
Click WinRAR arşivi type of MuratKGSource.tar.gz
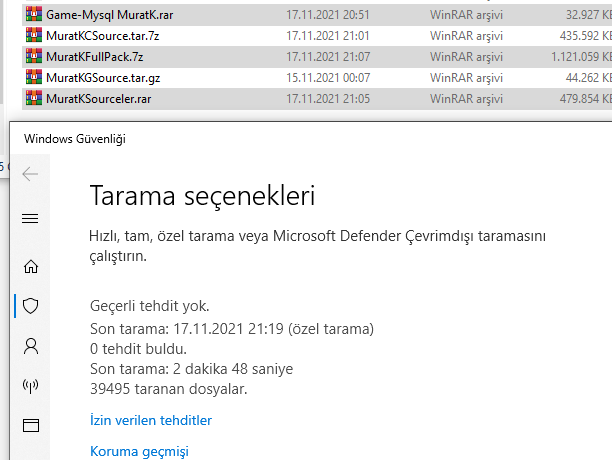point(466,78)
